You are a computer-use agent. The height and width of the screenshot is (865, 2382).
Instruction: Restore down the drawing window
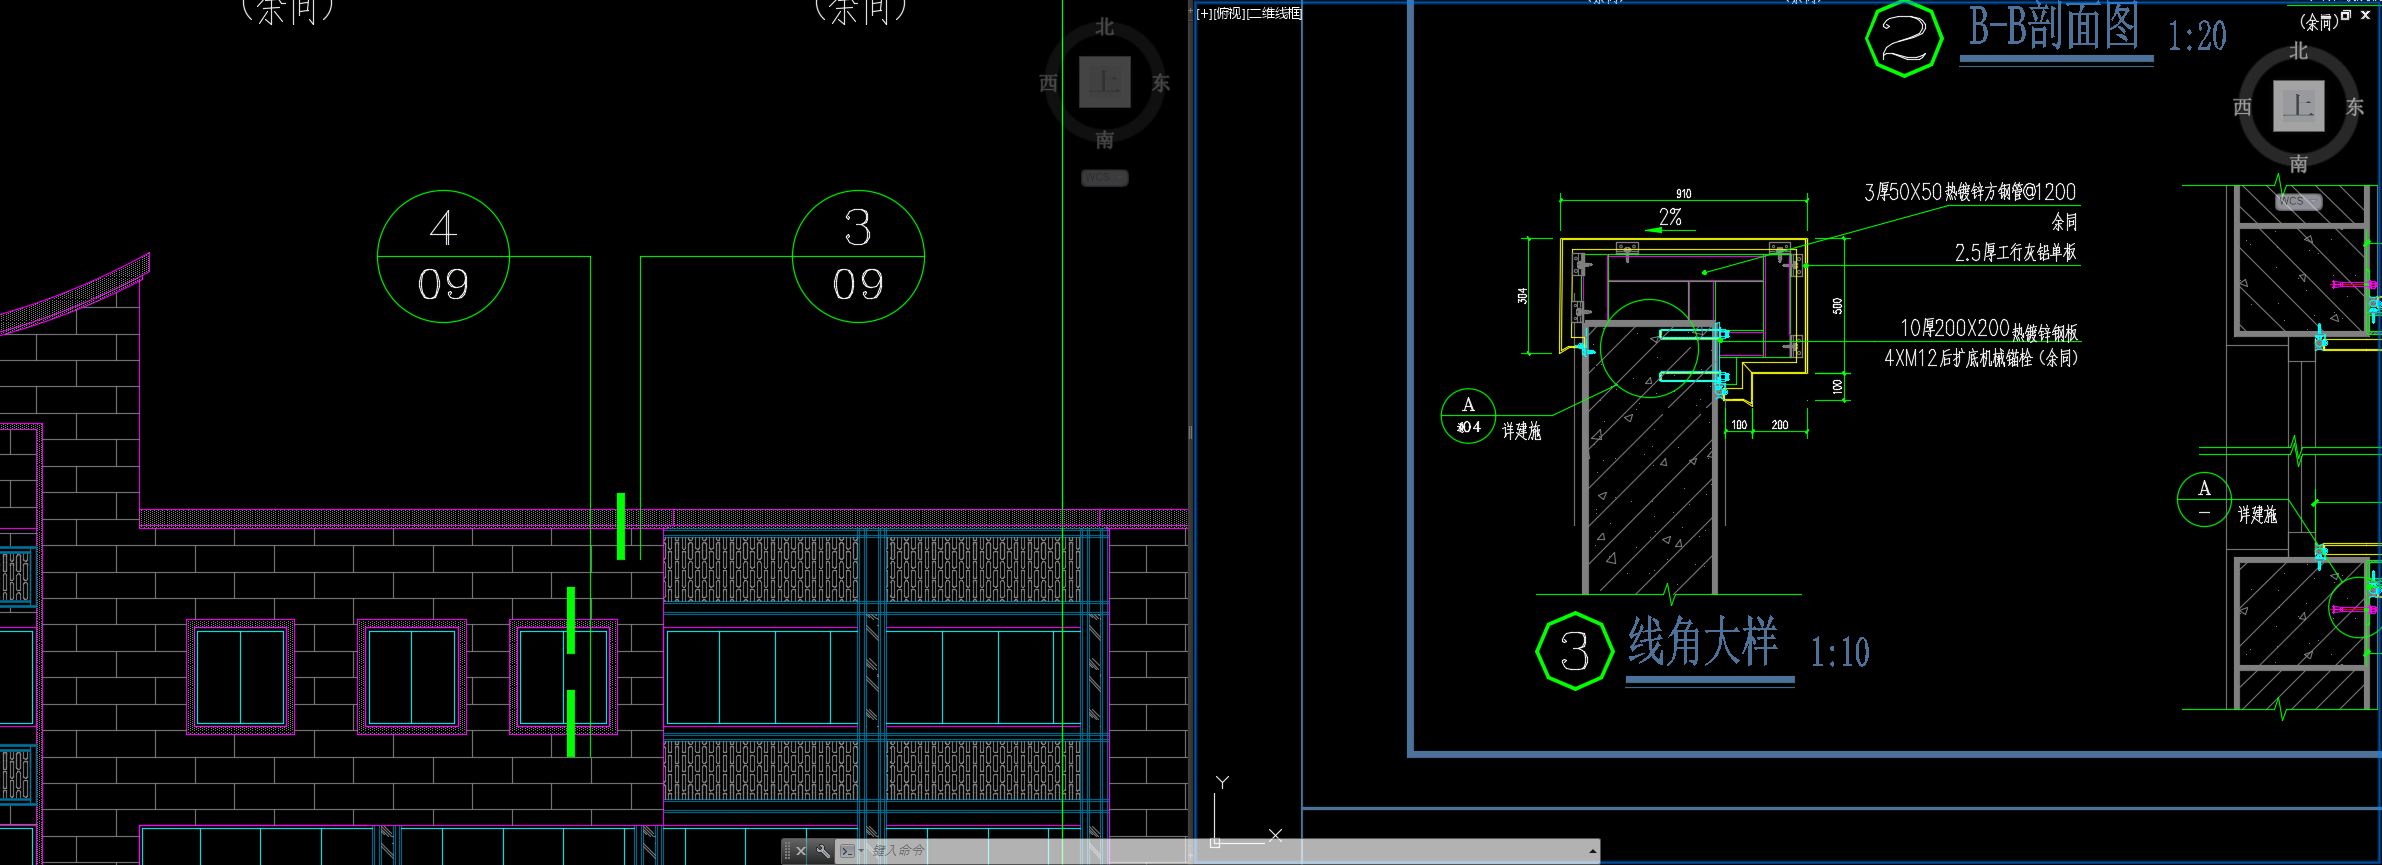2346,15
